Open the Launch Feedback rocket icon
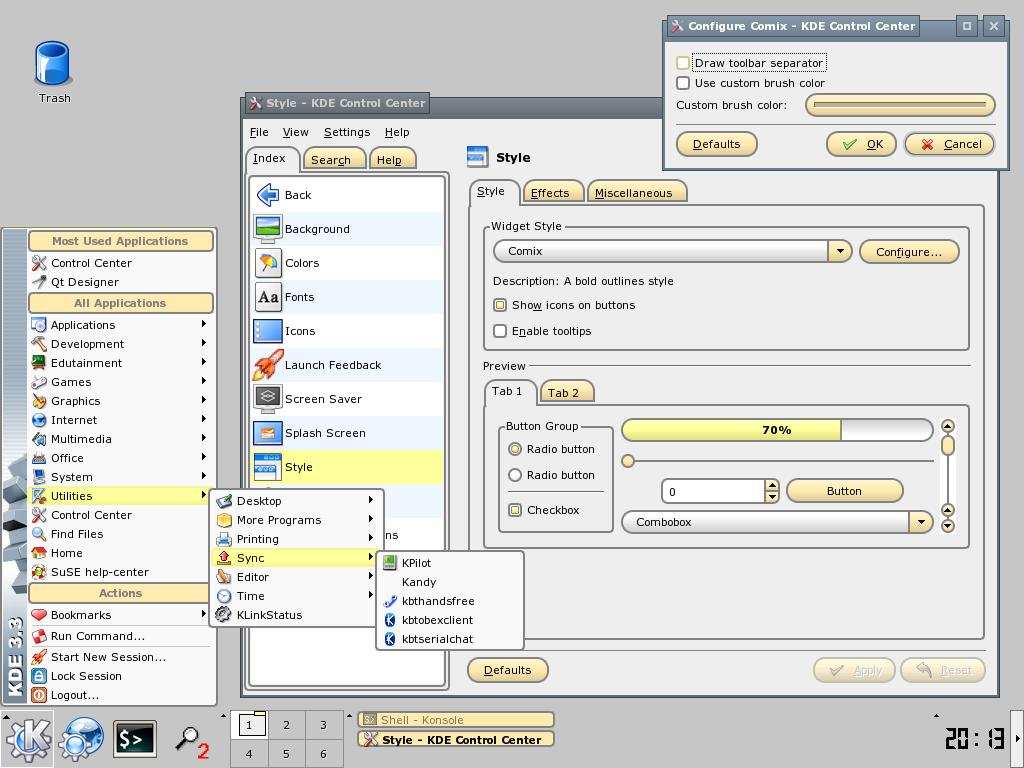Image resolution: width=1024 pixels, height=768 pixels. (268, 364)
